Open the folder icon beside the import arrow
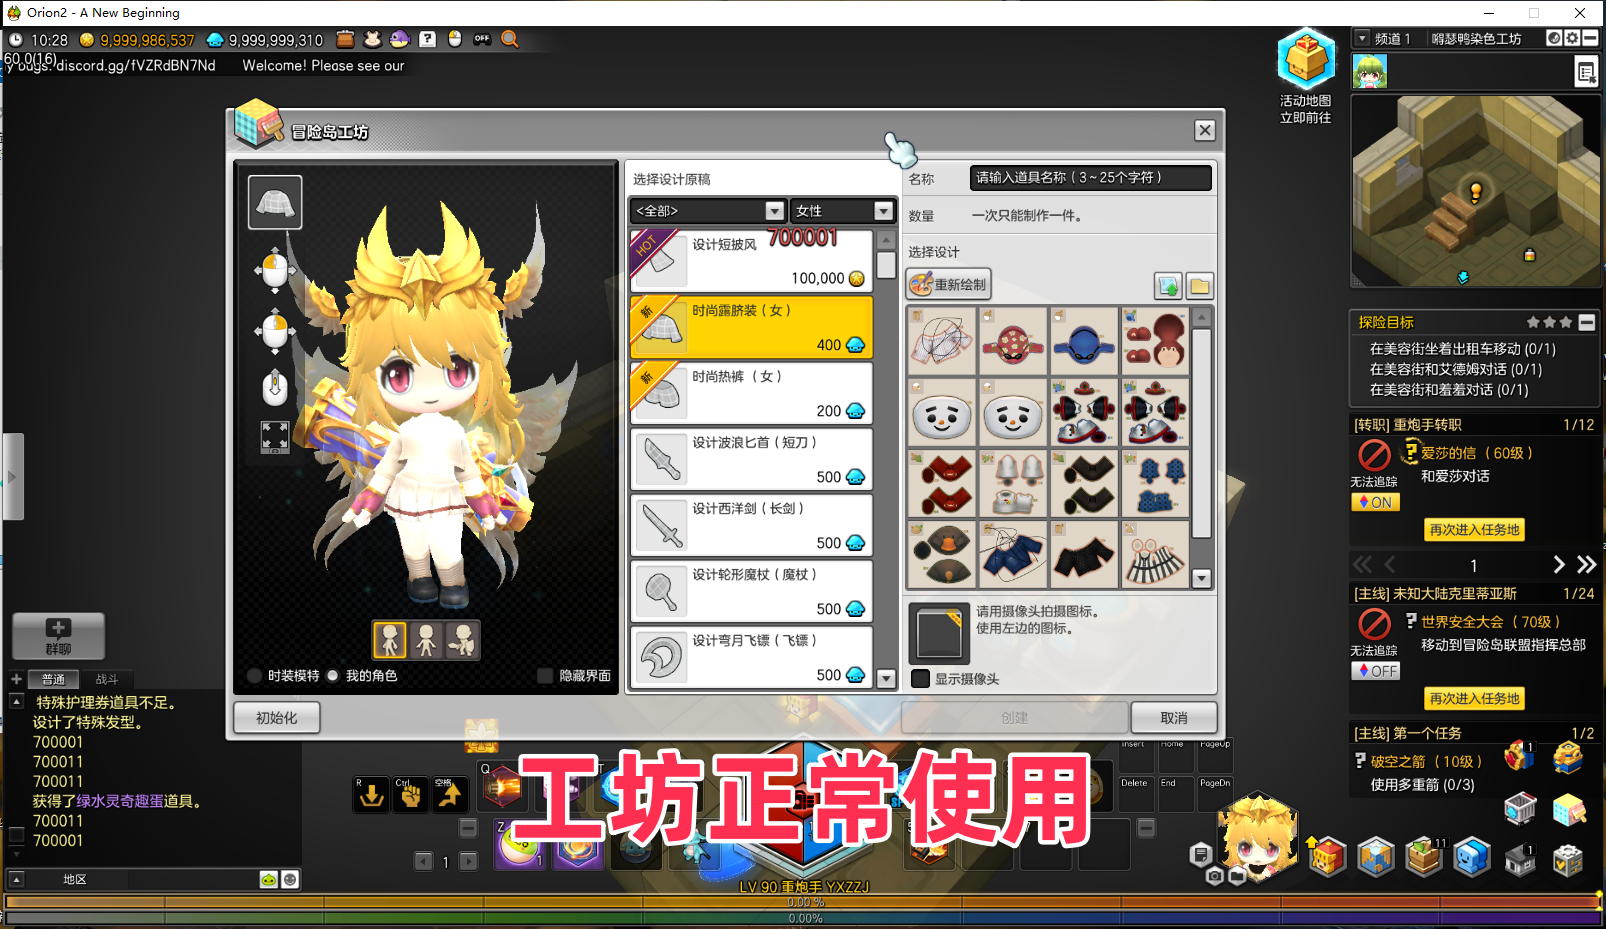 [1198, 285]
